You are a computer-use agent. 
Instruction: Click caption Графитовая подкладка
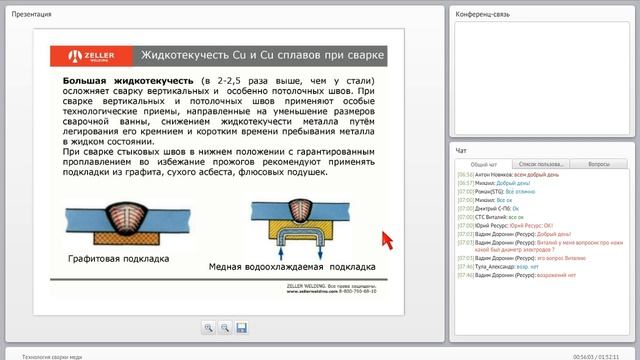point(118,259)
